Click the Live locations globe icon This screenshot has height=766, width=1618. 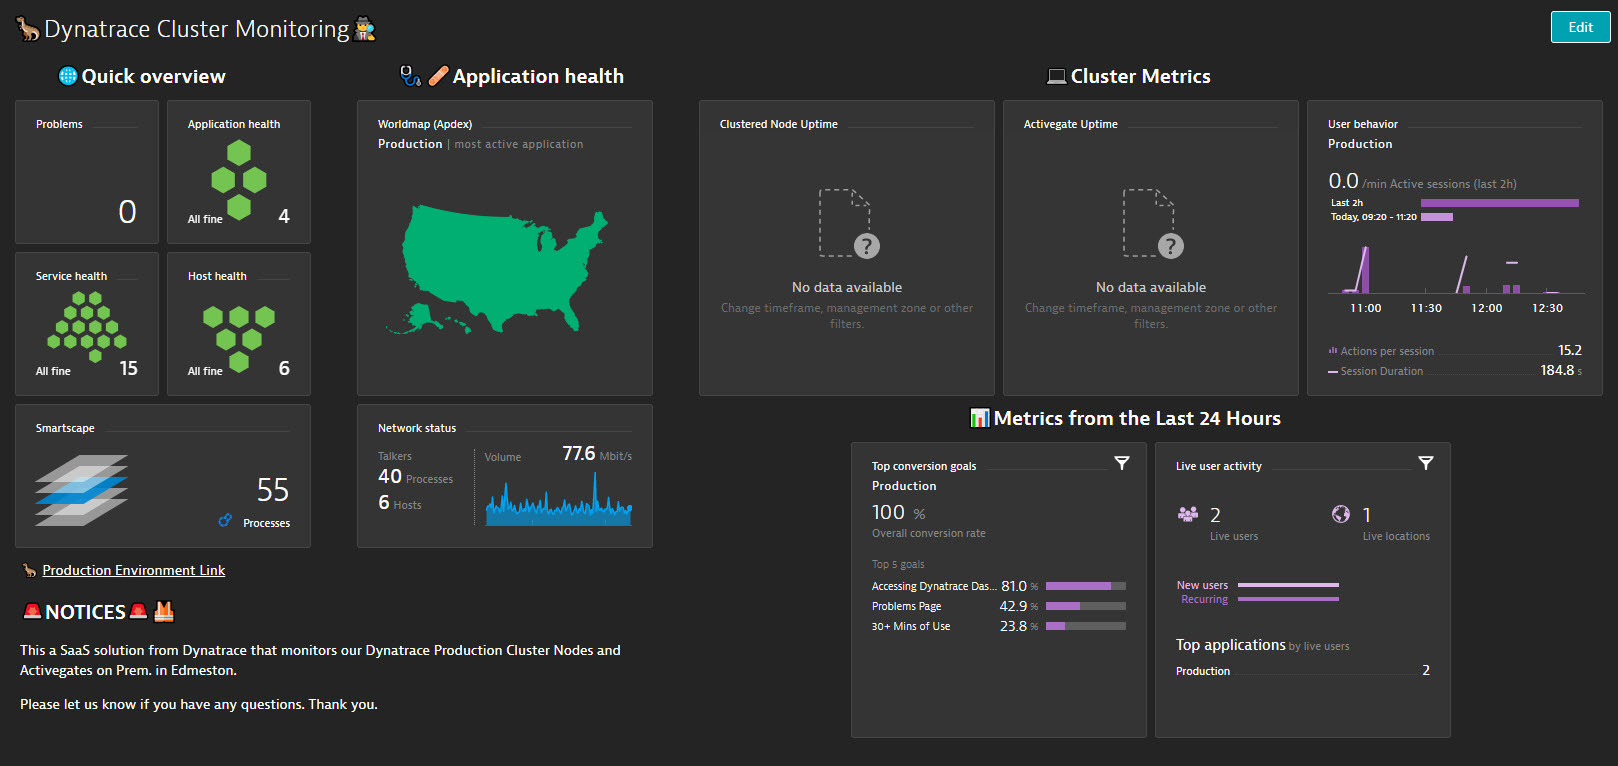[1341, 514]
